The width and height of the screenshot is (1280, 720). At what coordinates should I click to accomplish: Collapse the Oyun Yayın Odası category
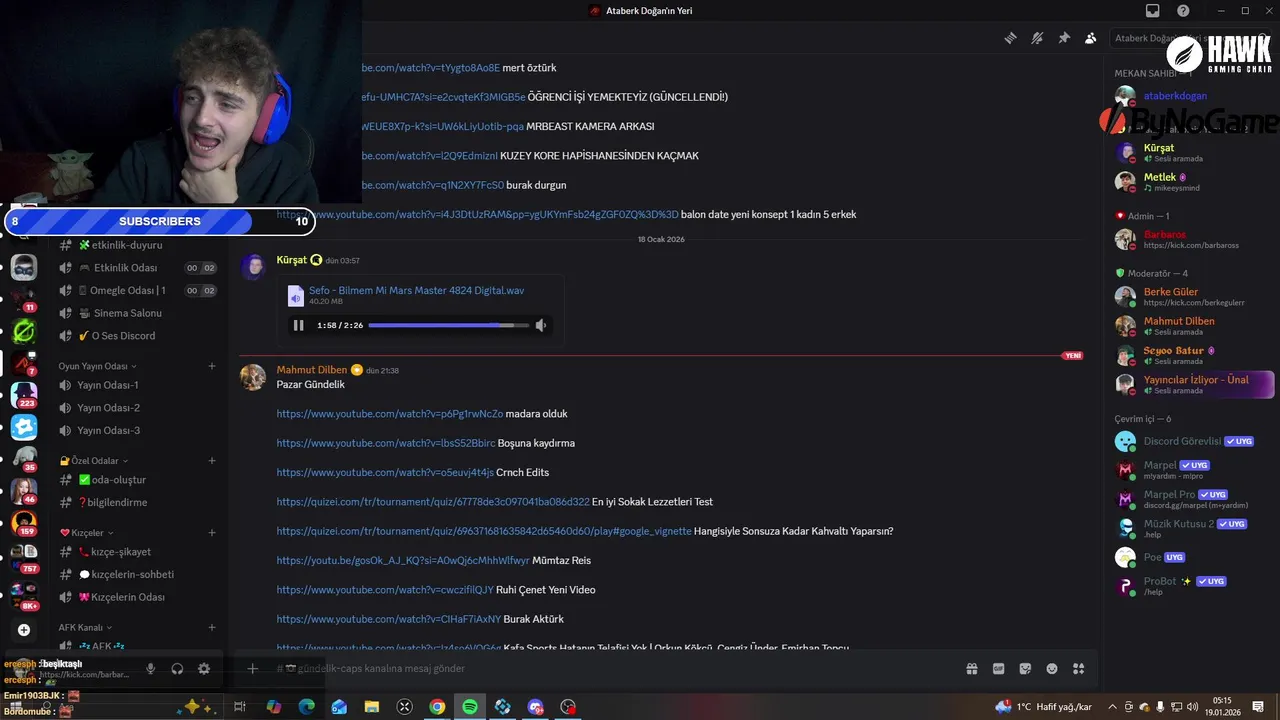click(97, 366)
